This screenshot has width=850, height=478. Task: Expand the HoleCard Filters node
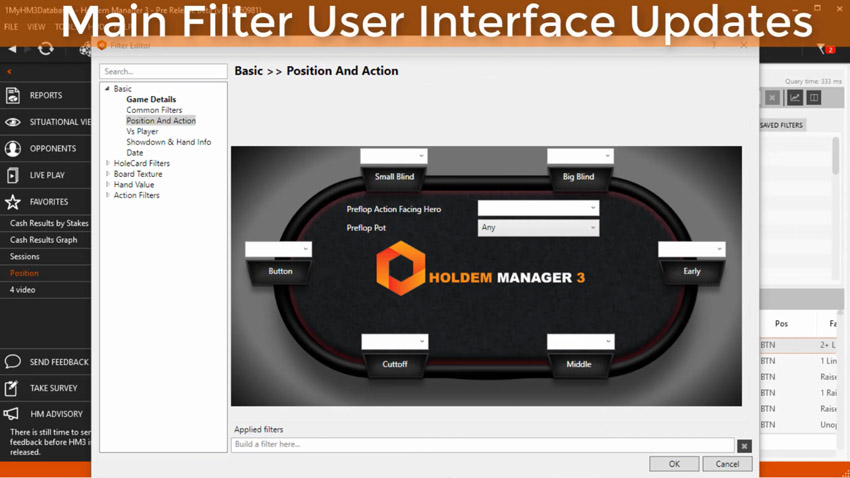108,163
